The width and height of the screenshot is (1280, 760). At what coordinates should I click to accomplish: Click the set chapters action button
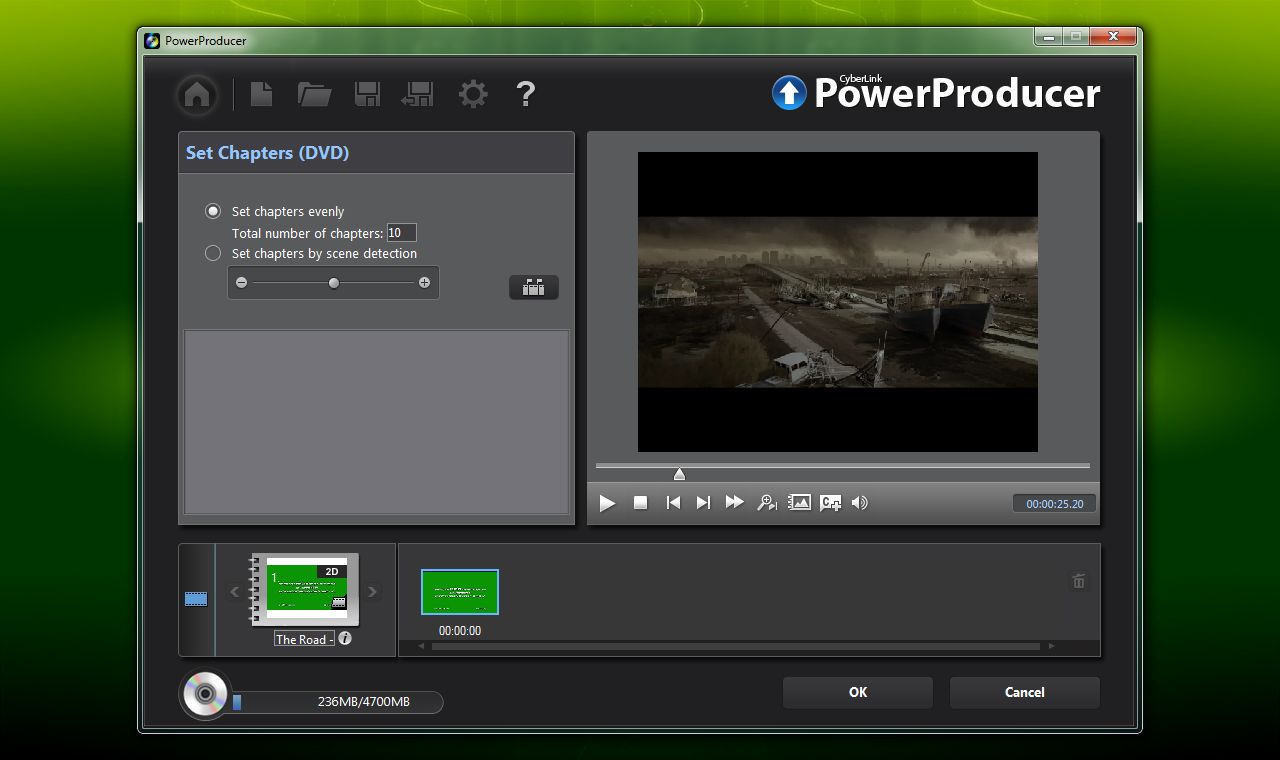(x=534, y=288)
